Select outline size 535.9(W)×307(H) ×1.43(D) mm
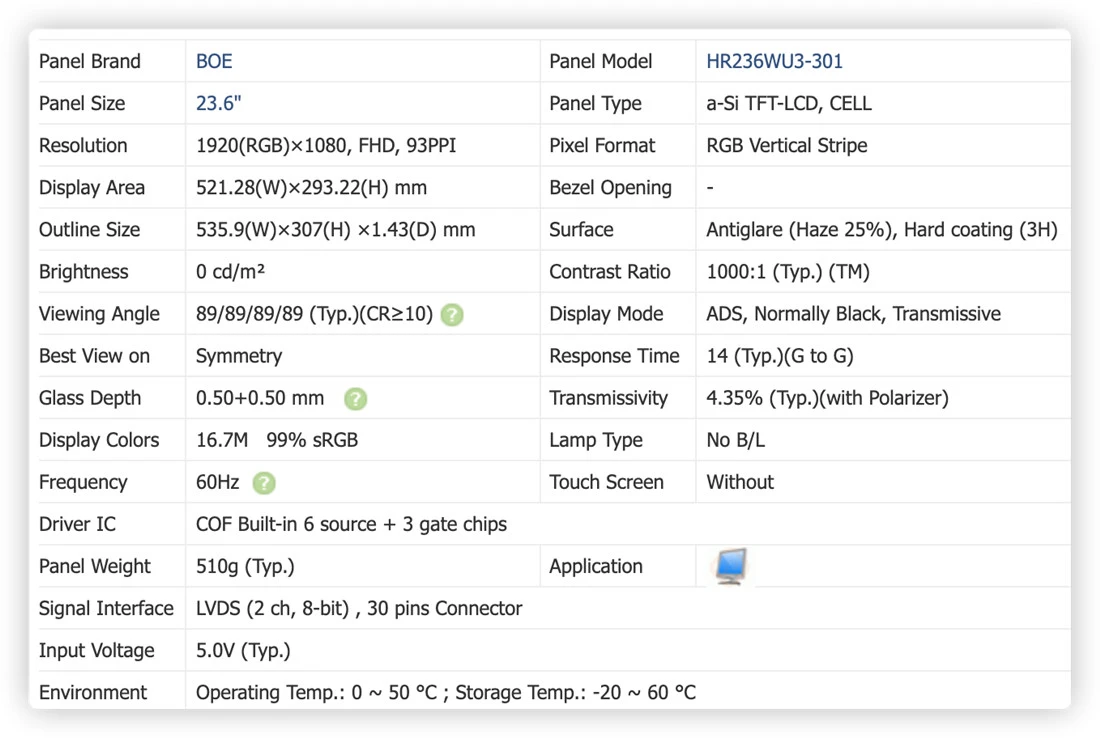This screenshot has height=738, width=1100. coord(335,229)
